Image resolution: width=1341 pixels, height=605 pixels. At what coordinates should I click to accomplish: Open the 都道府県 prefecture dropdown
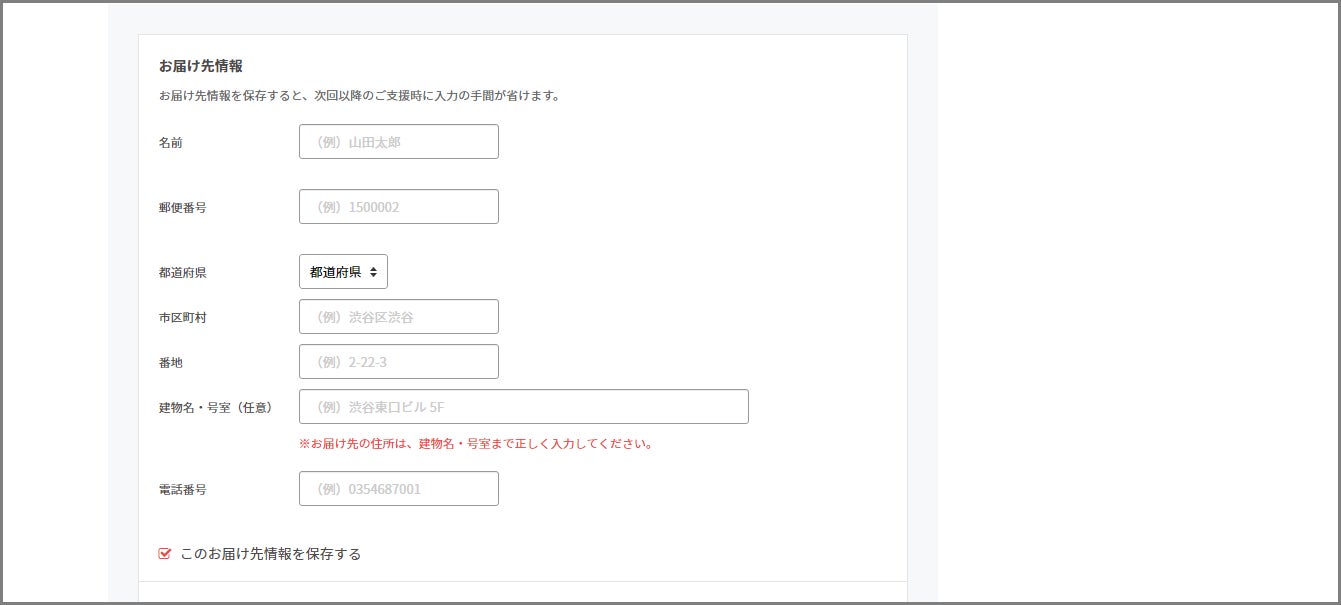(343, 272)
